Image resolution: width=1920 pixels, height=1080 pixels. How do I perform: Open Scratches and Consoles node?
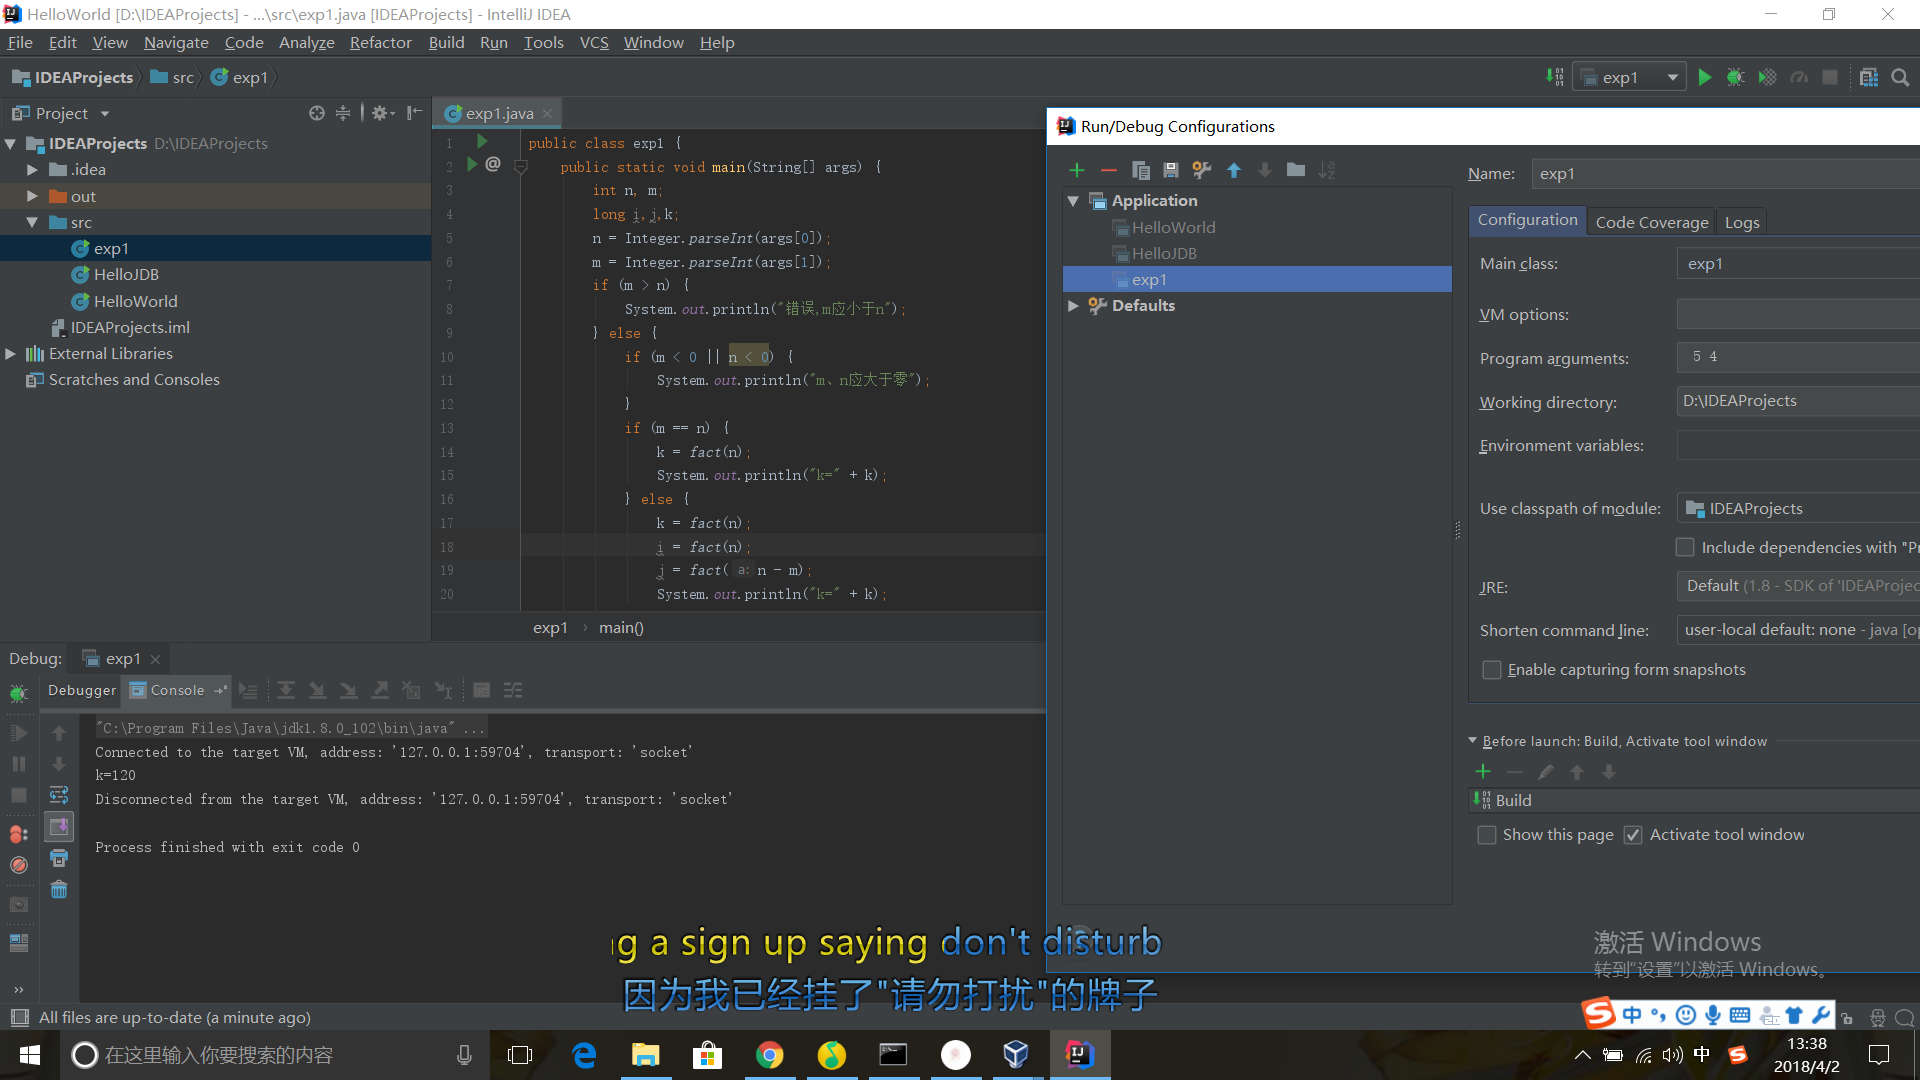click(x=134, y=380)
